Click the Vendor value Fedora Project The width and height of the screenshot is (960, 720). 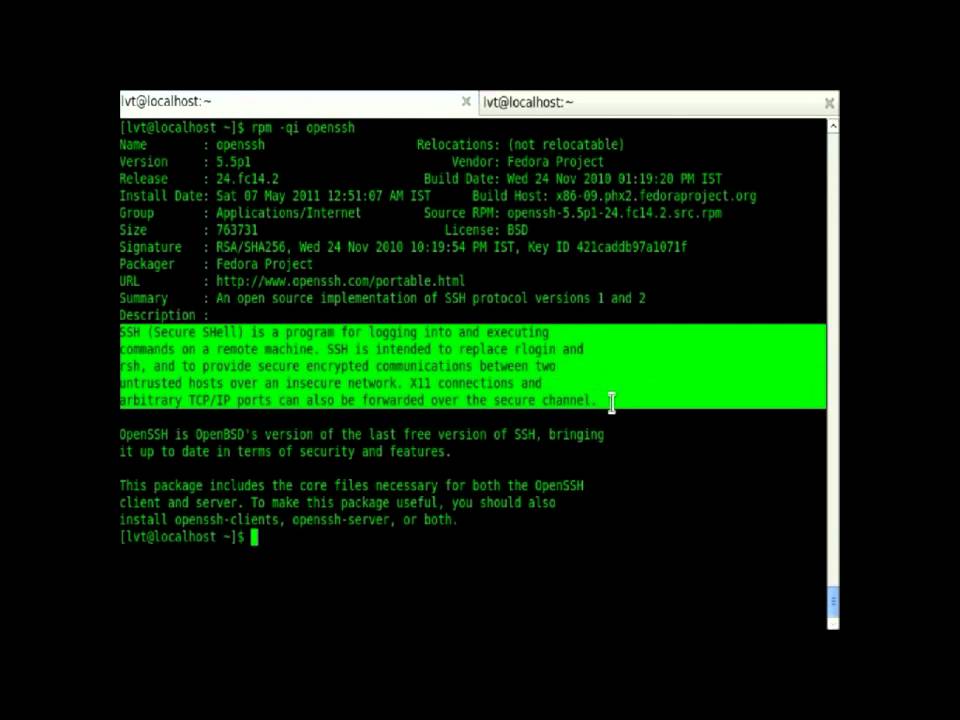(555, 162)
